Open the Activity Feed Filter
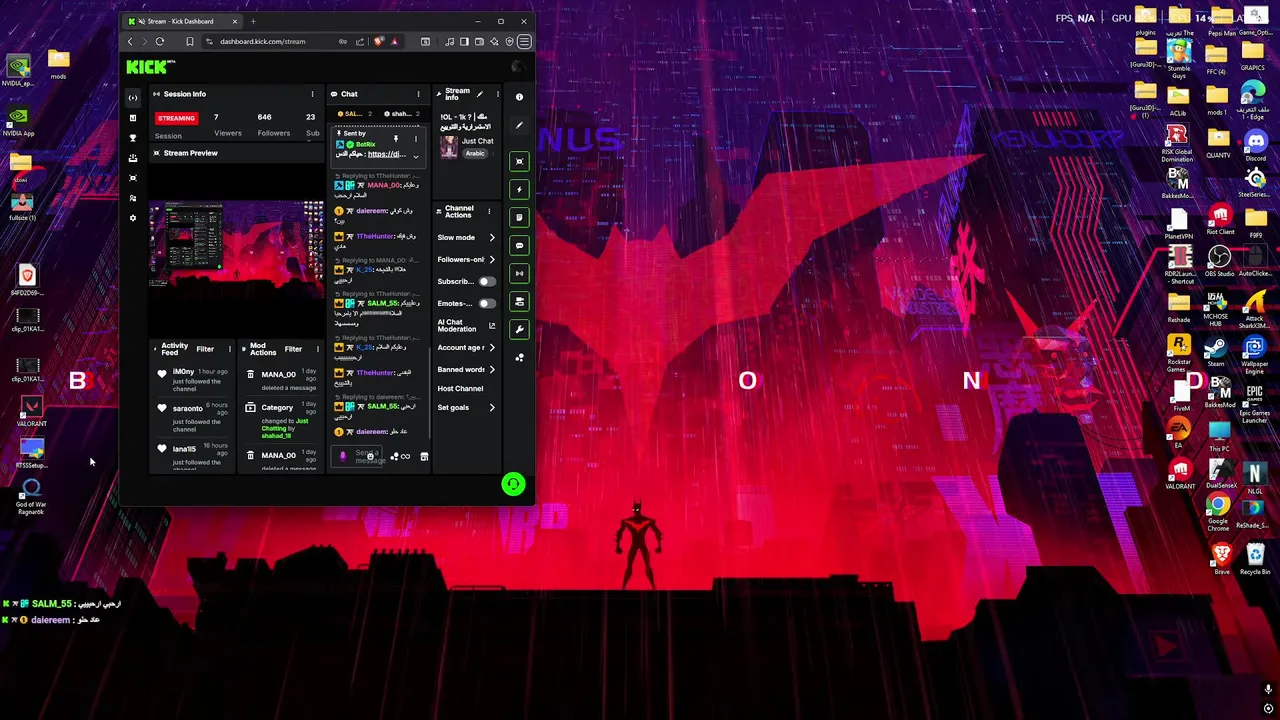Screen dimensions: 1280x720 click(205, 349)
